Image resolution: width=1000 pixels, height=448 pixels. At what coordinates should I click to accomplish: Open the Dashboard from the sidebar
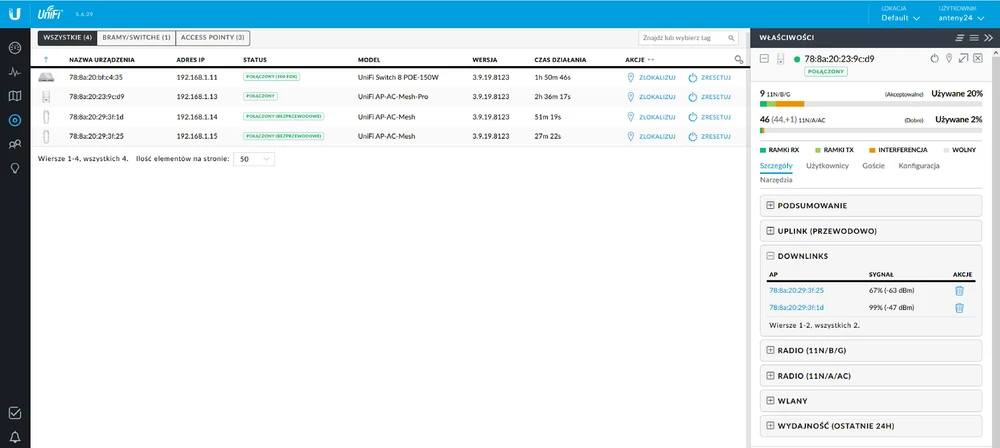click(x=14, y=47)
